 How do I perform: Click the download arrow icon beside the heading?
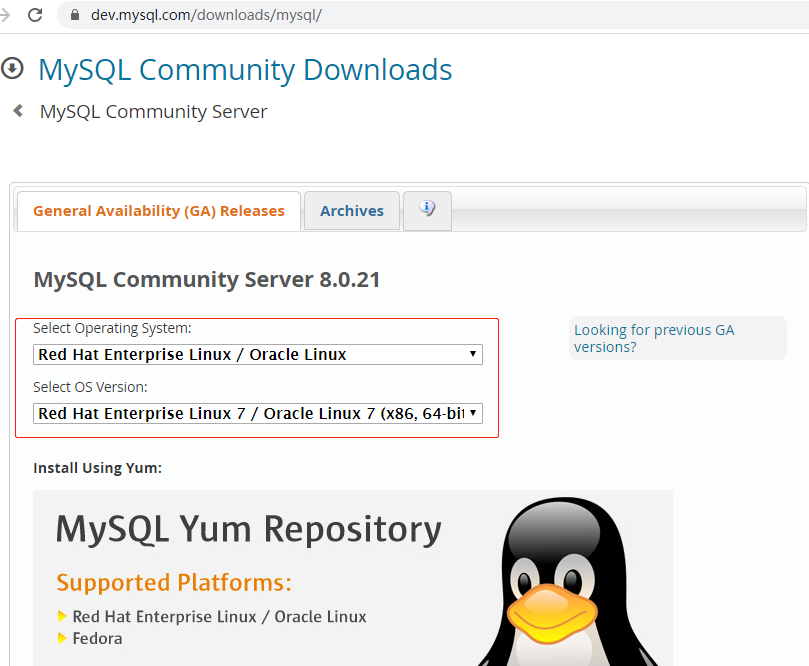click(x=10, y=67)
